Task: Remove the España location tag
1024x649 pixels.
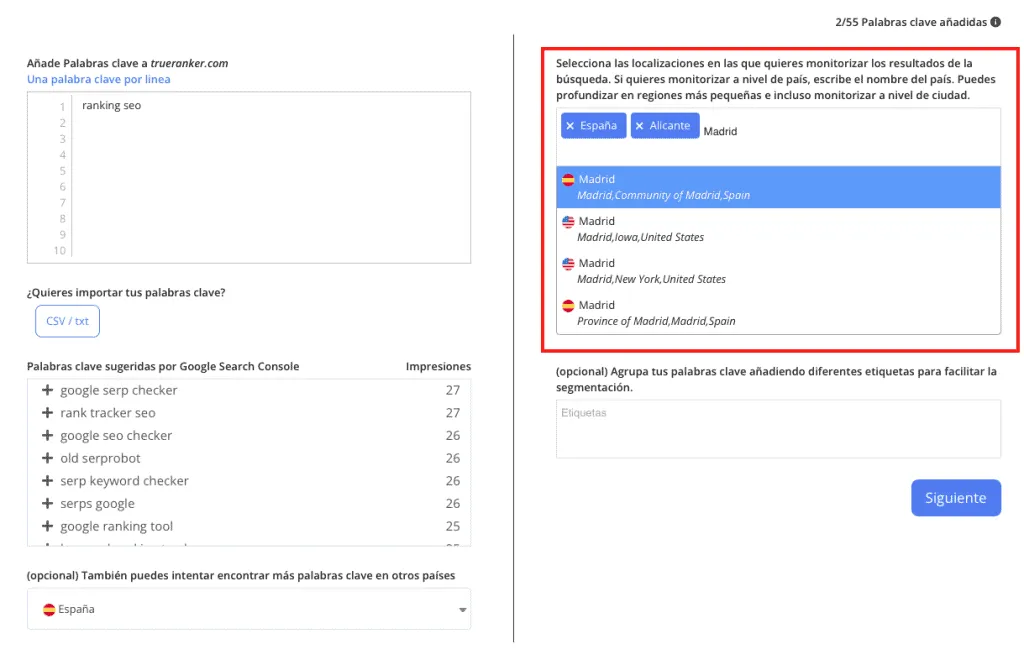Action: tap(570, 126)
